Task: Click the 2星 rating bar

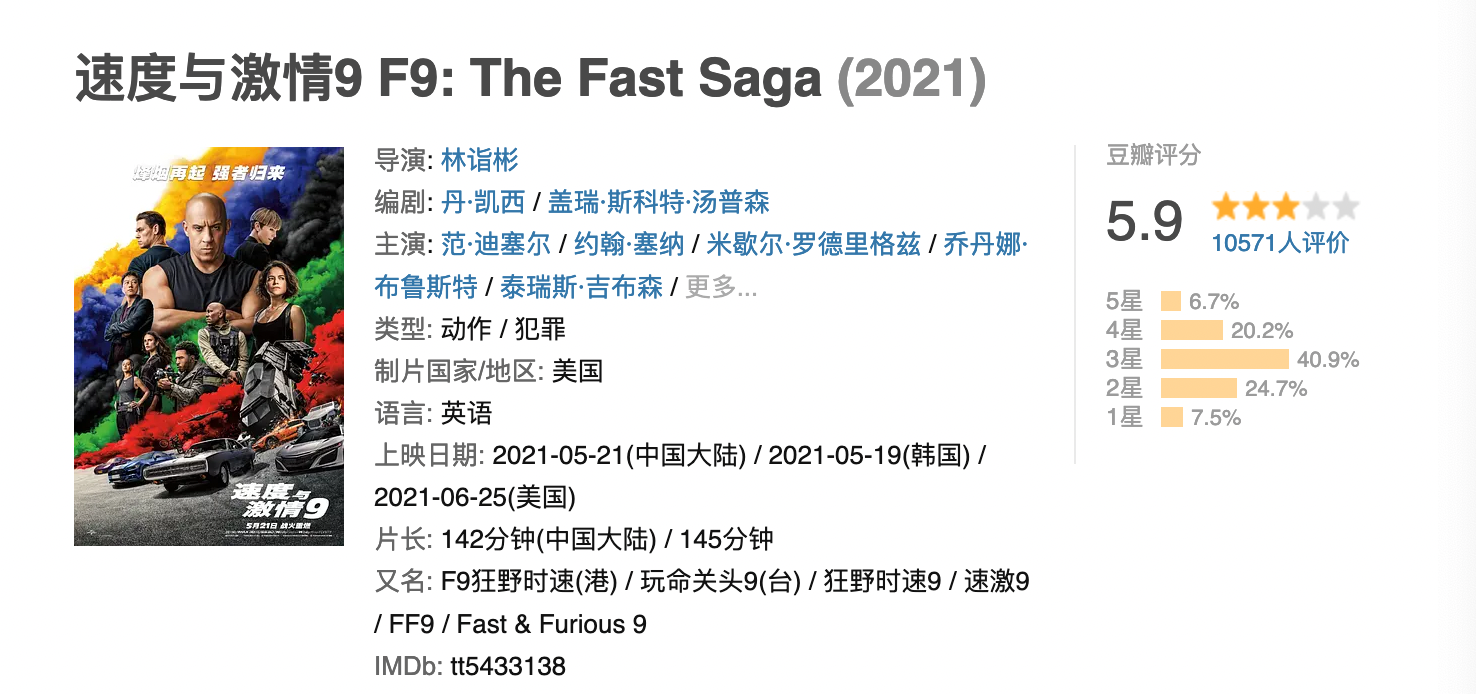Action: pos(1198,388)
